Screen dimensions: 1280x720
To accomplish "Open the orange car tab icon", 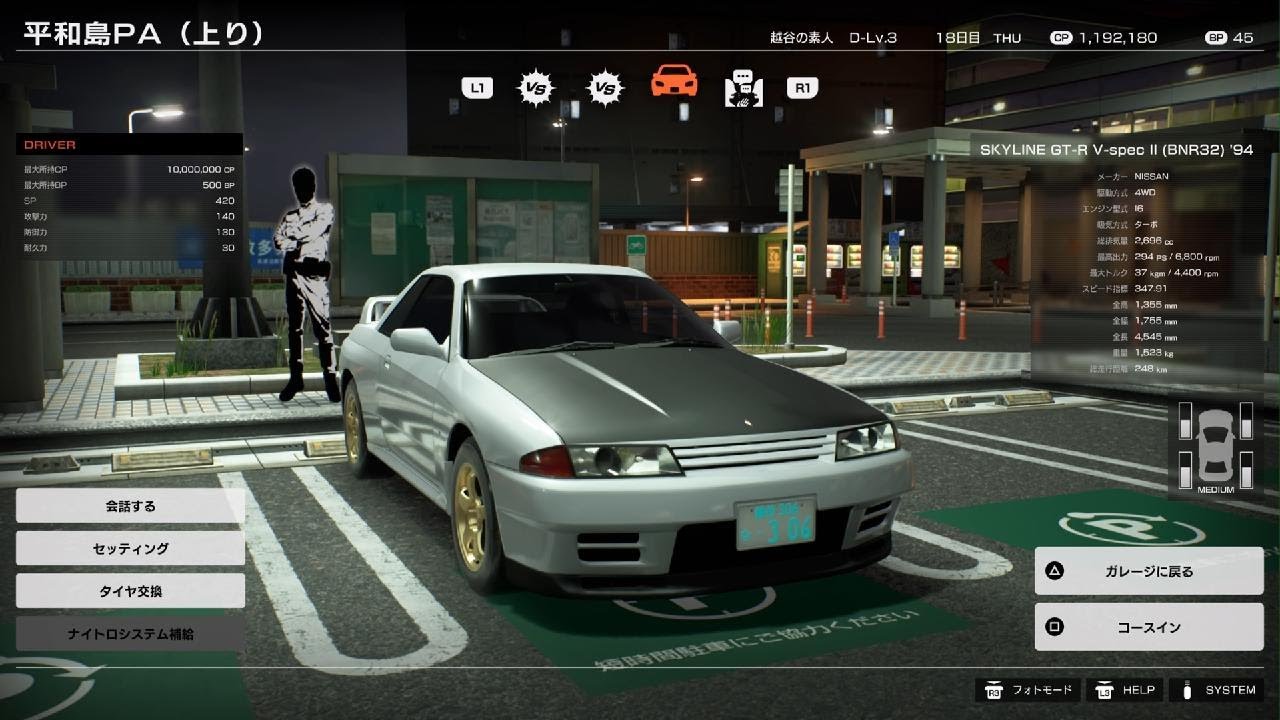I will click(x=674, y=81).
